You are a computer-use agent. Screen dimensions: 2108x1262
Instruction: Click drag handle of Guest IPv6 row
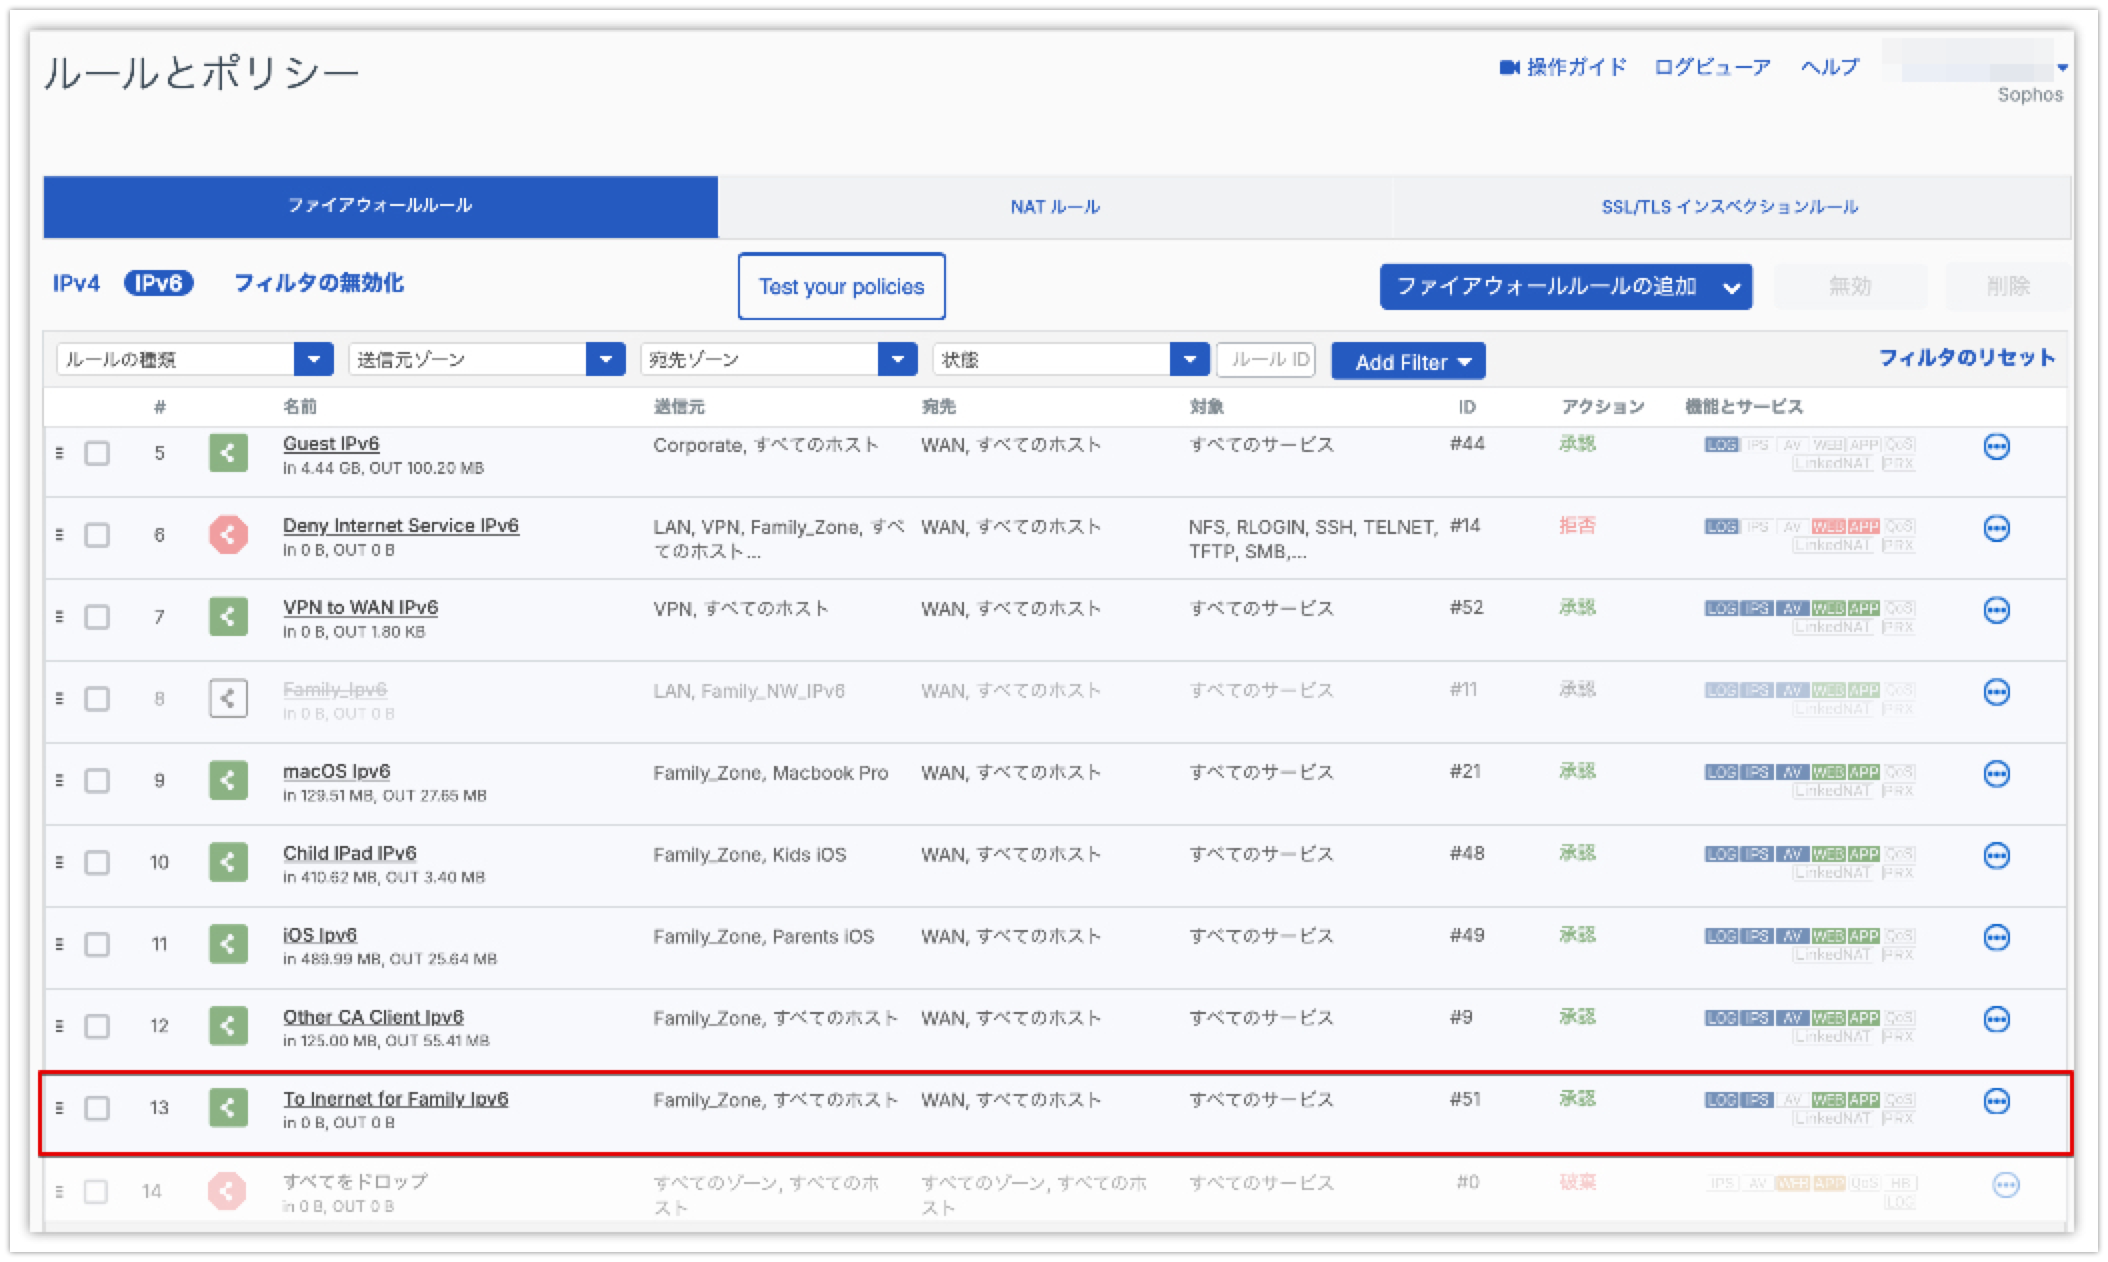[59, 453]
